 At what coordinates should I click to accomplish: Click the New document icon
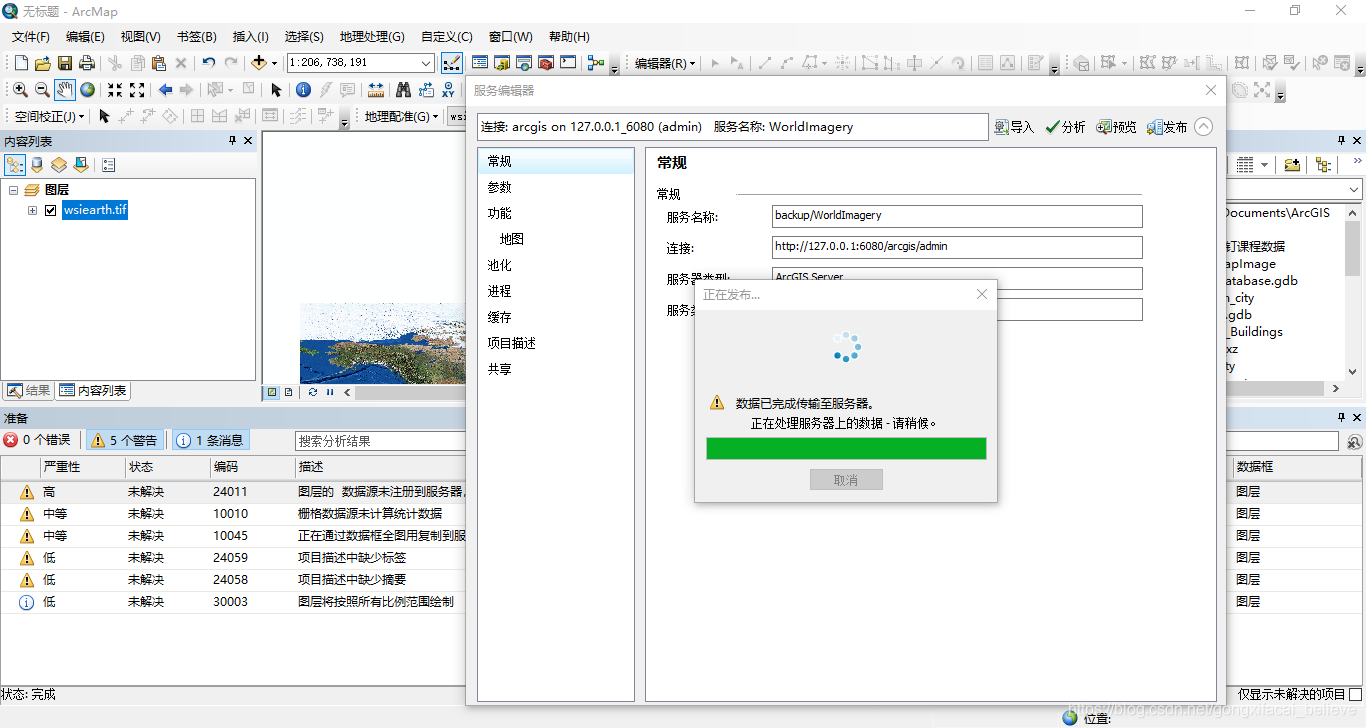click(x=20, y=63)
